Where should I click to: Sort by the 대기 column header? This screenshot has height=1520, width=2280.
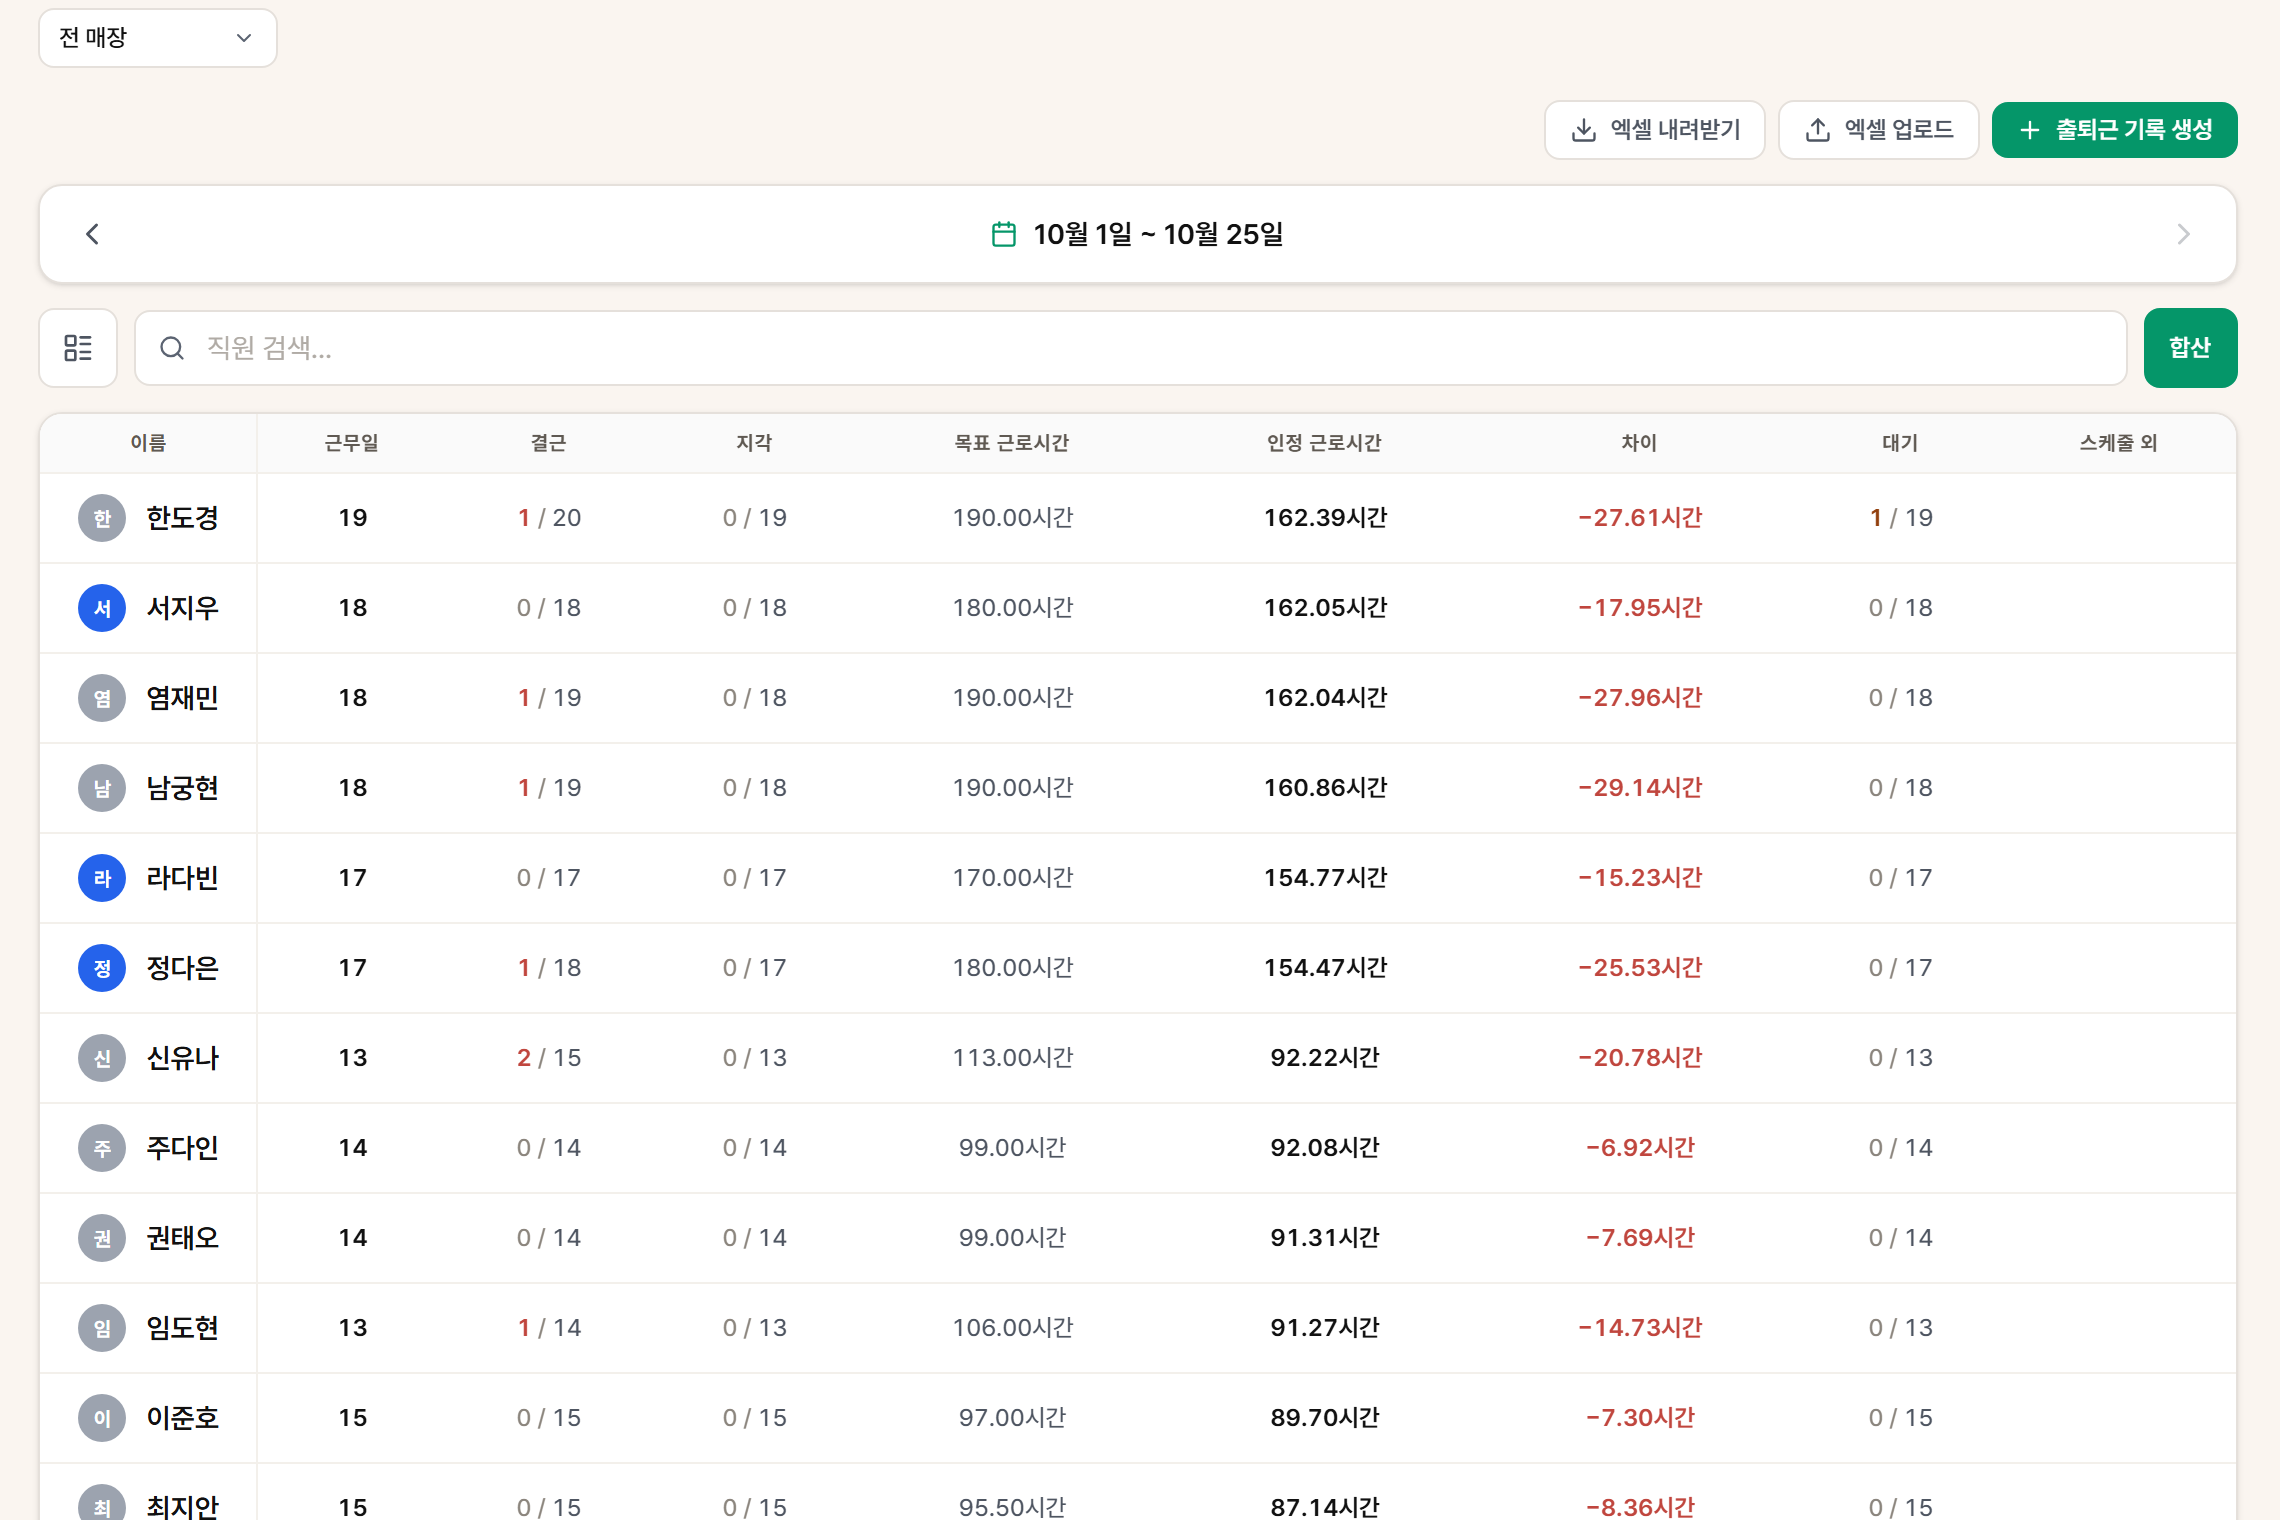click(x=1900, y=443)
